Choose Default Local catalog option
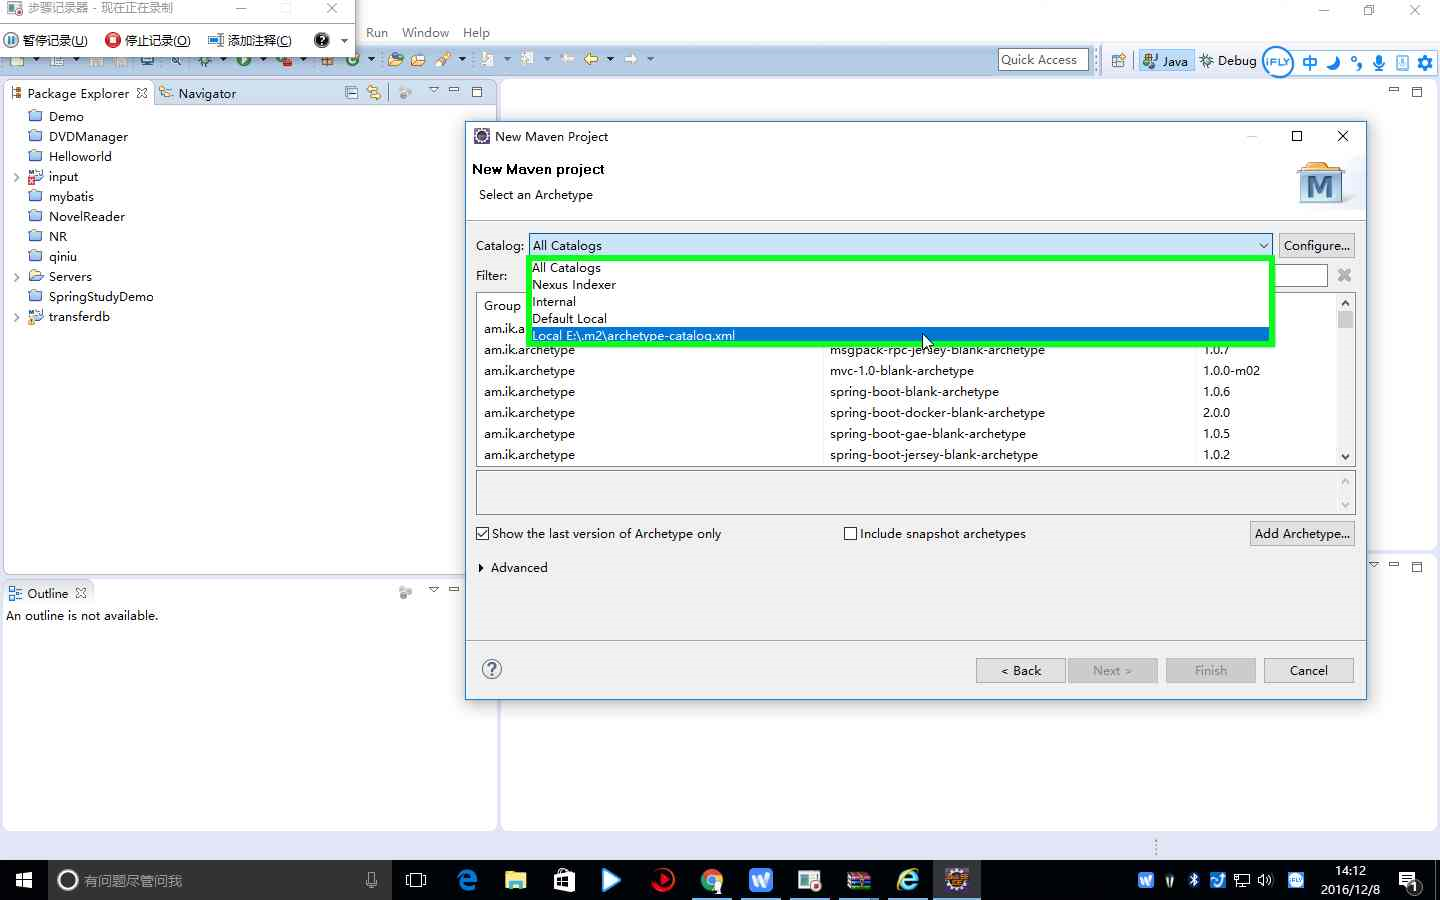The height and width of the screenshot is (900, 1440). pos(900,319)
